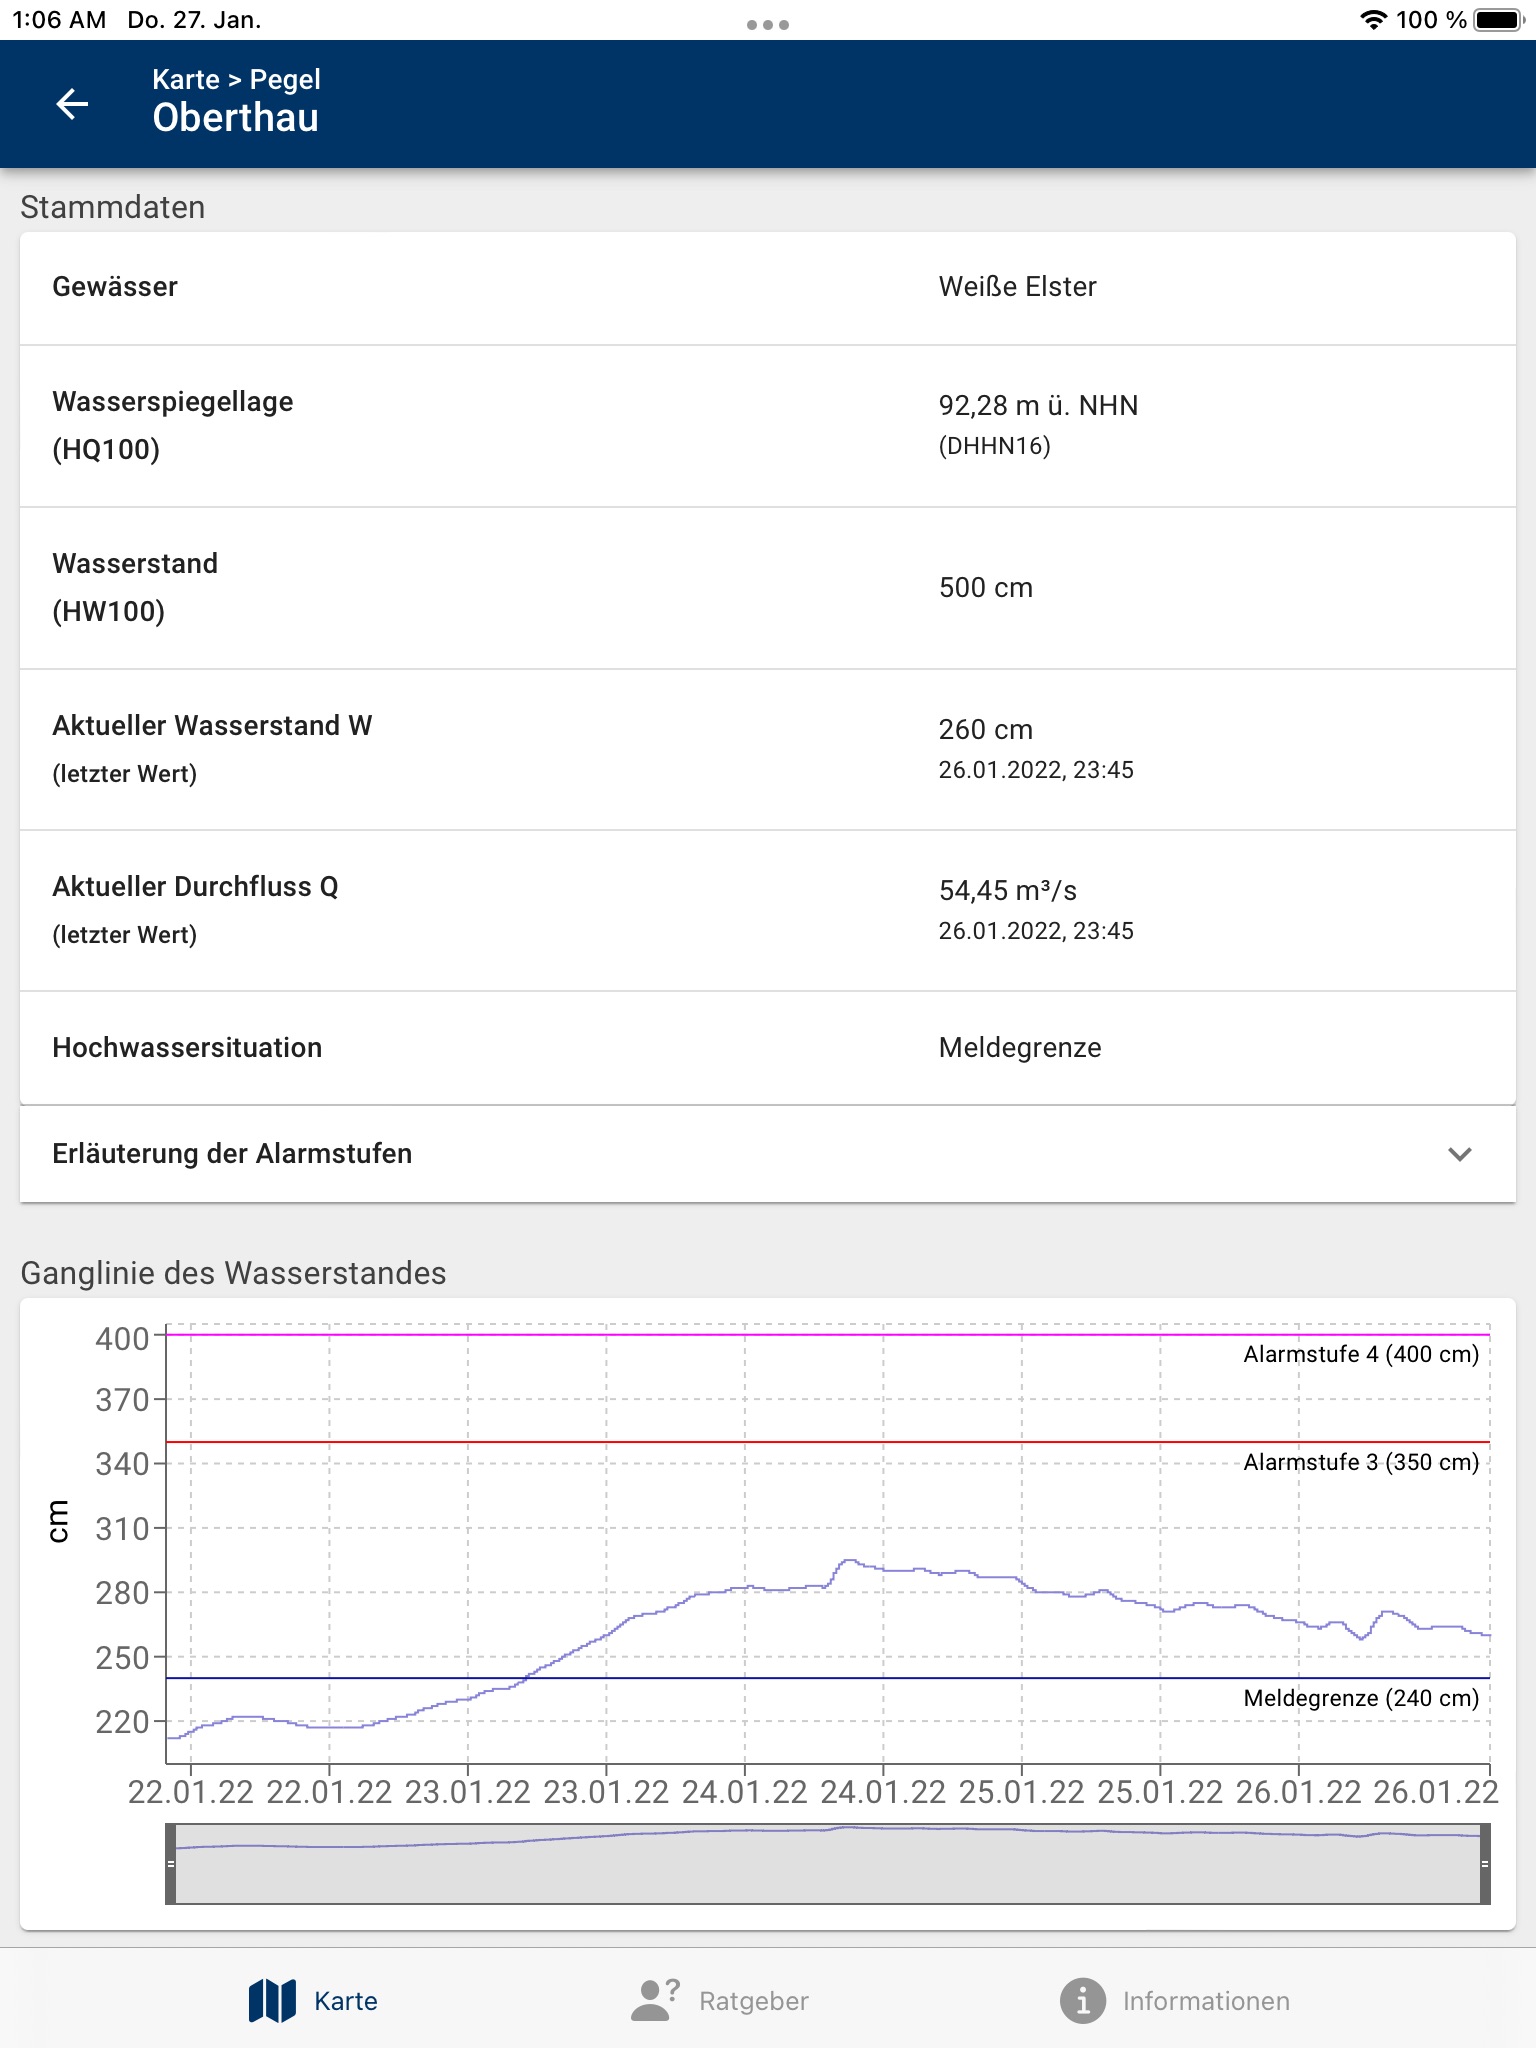Select the Hochwassersituation label
This screenshot has width=1536, height=2048.
coord(187,1048)
